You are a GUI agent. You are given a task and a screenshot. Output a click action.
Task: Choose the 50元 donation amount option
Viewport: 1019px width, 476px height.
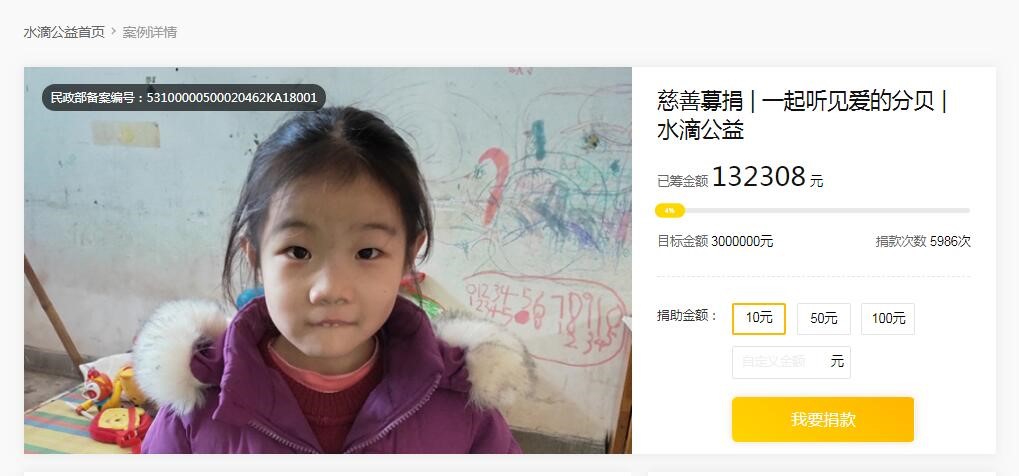tap(823, 319)
